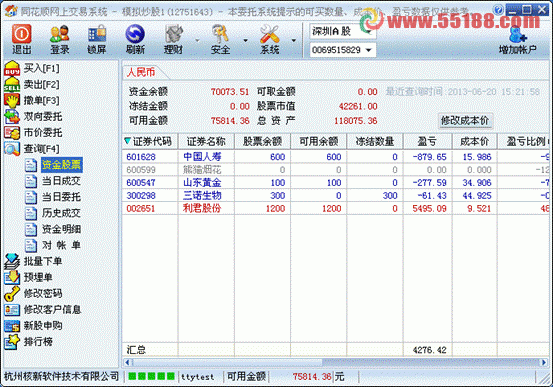Select the 三诺生物 stock row

[x=336, y=195]
